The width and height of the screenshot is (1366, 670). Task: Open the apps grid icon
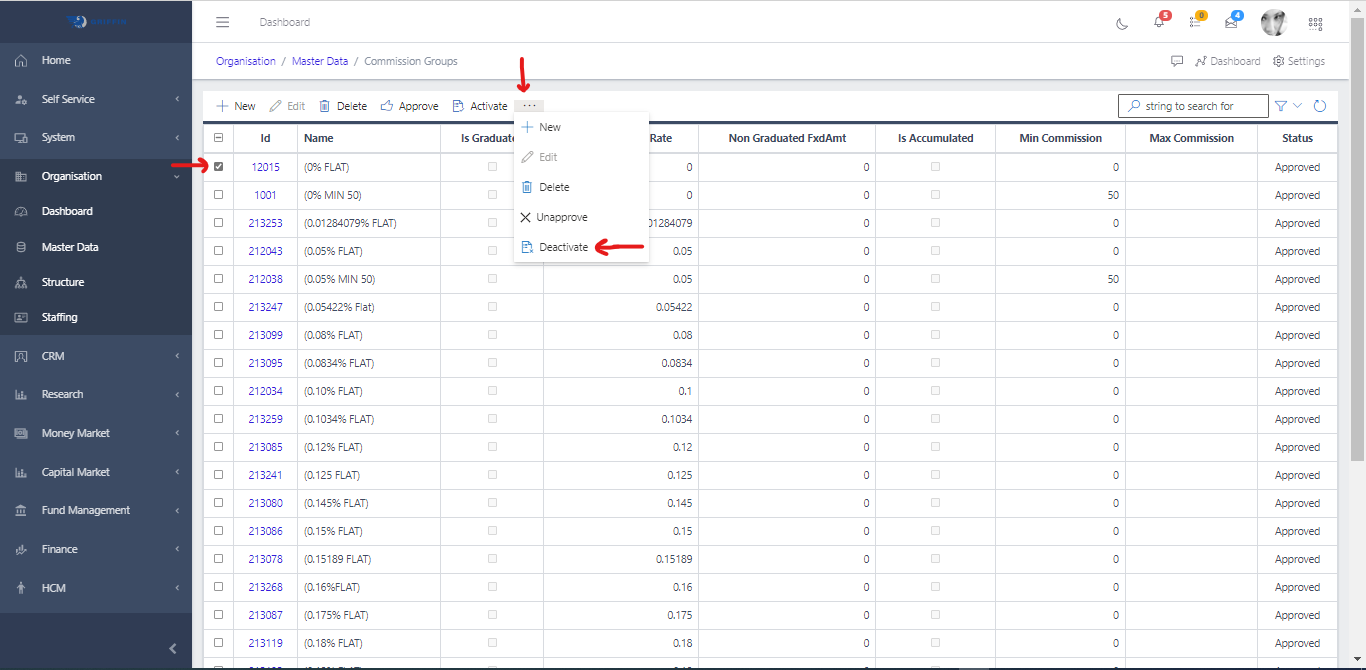1315,23
